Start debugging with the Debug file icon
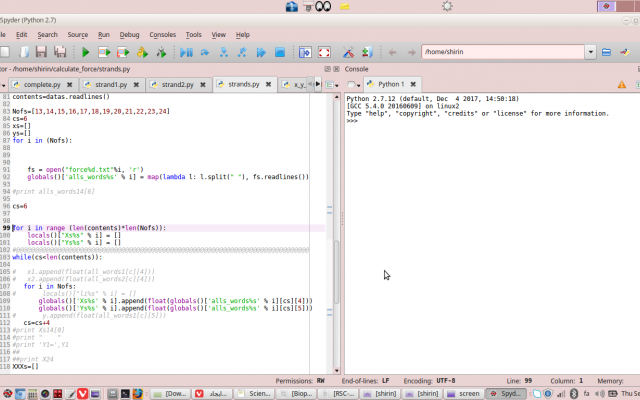640x400 pixels. [187, 52]
